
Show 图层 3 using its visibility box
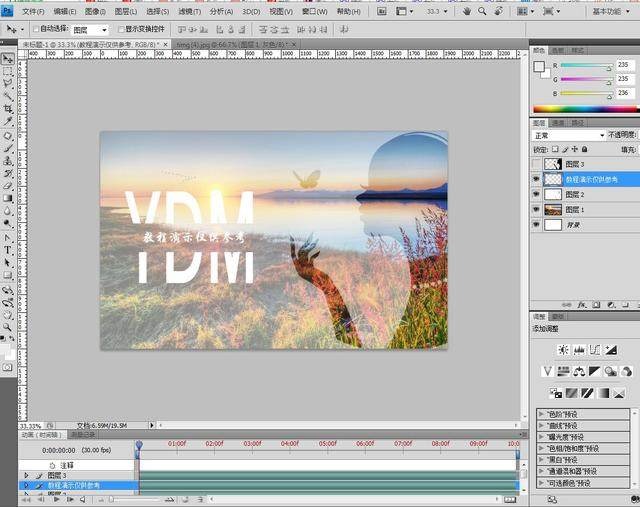coord(538,164)
